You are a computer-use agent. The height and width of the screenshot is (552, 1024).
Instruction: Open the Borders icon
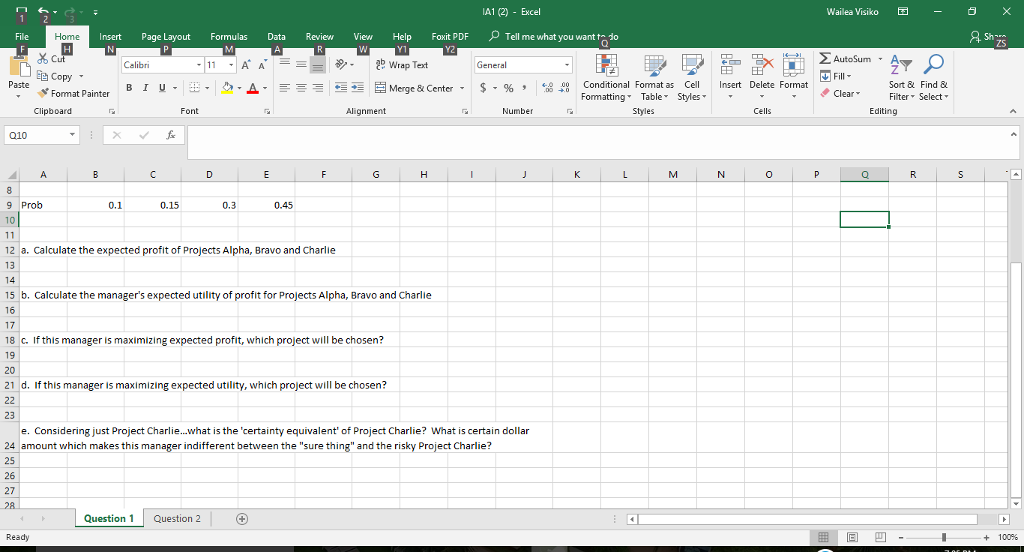click(195, 88)
